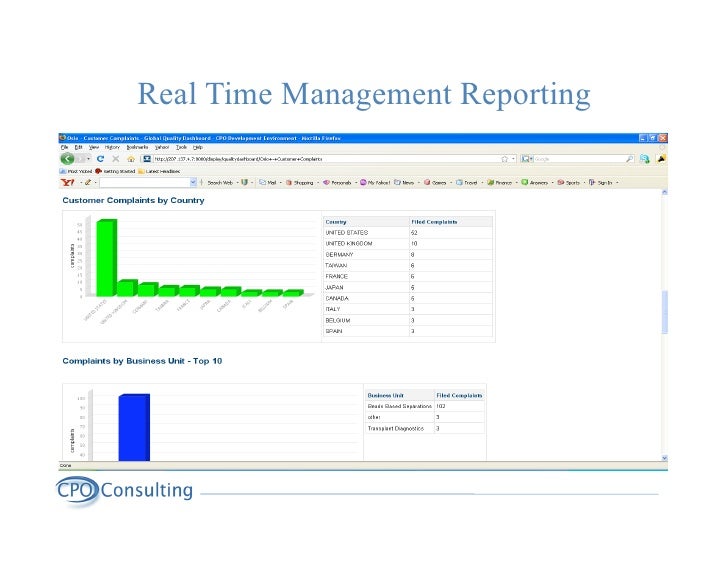This screenshot has height=563, width=728.
Task: Open the Bookmarks menu
Action: [137, 147]
